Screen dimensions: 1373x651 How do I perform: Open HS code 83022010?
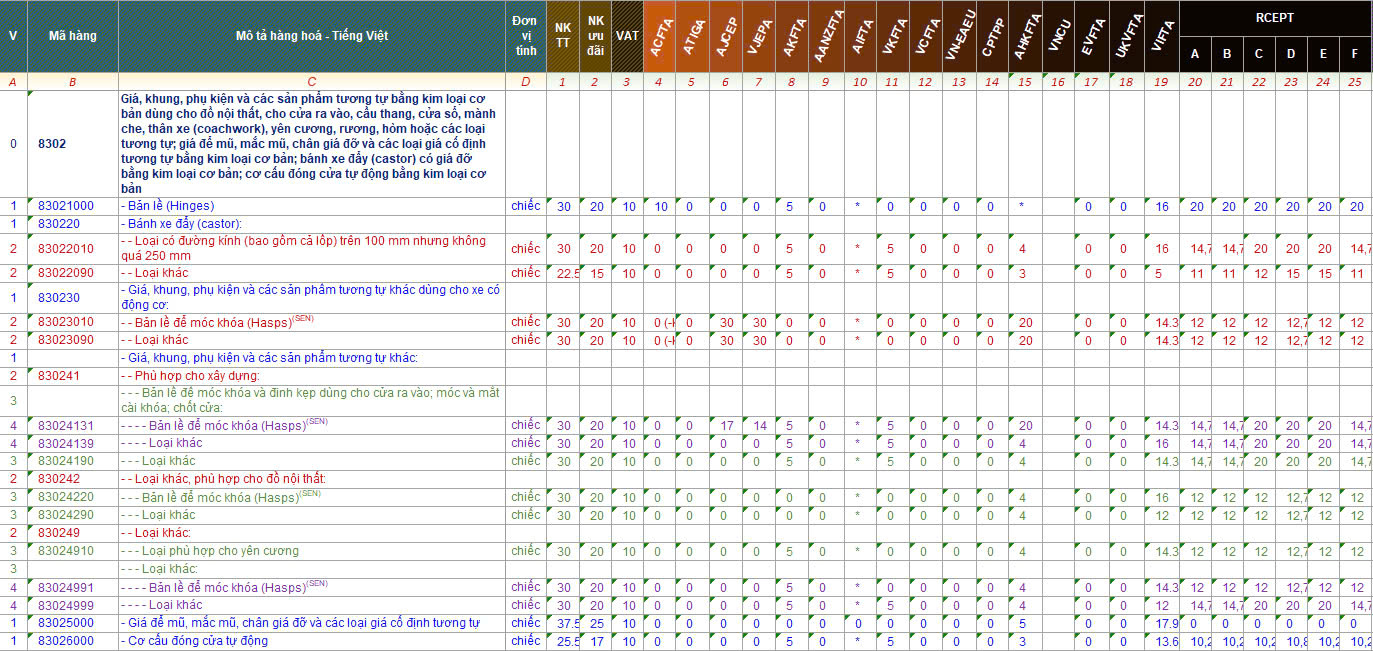point(66,249)
